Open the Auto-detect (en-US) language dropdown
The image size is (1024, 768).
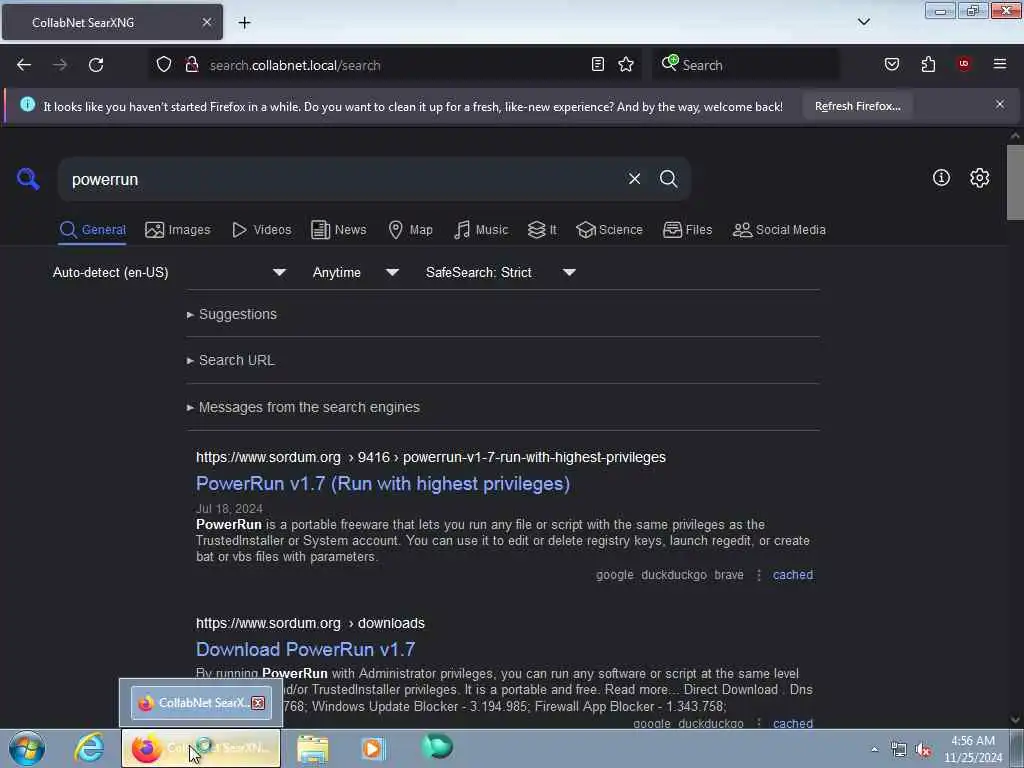coord(169,272)
